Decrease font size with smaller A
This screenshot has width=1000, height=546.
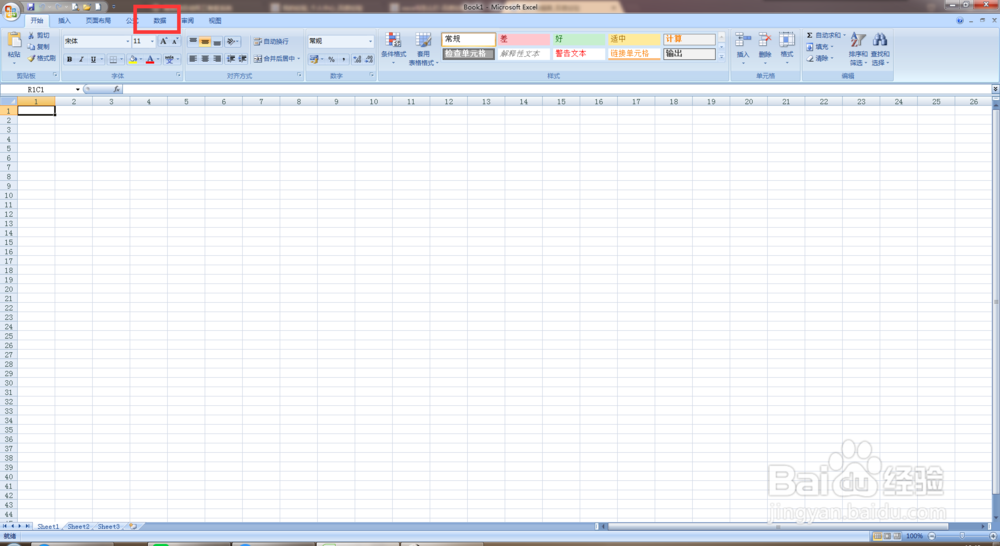[175, 41]
